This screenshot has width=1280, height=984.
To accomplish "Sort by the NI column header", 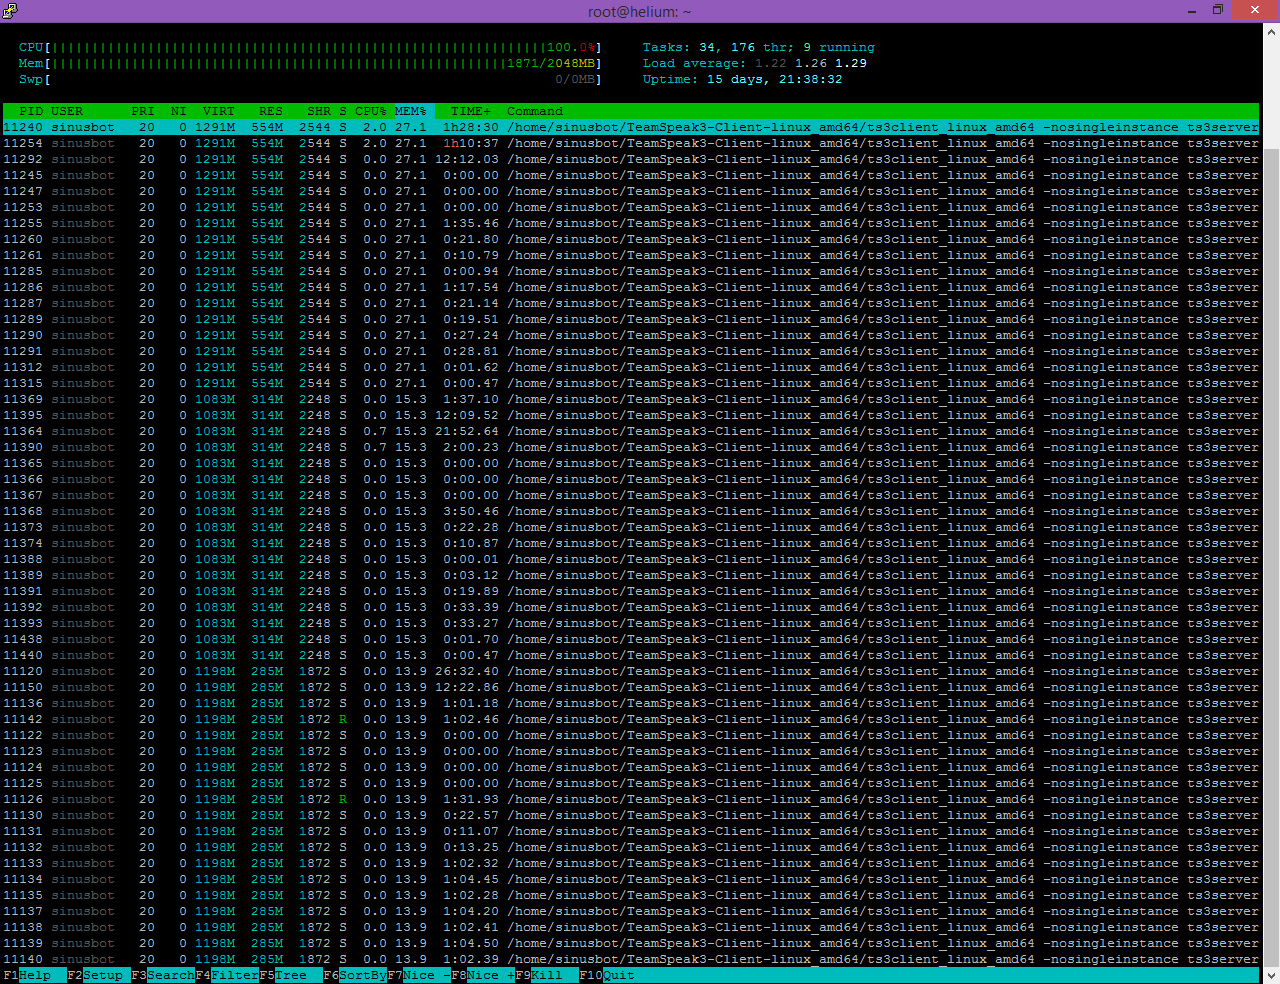I will [x=179, y=111].
